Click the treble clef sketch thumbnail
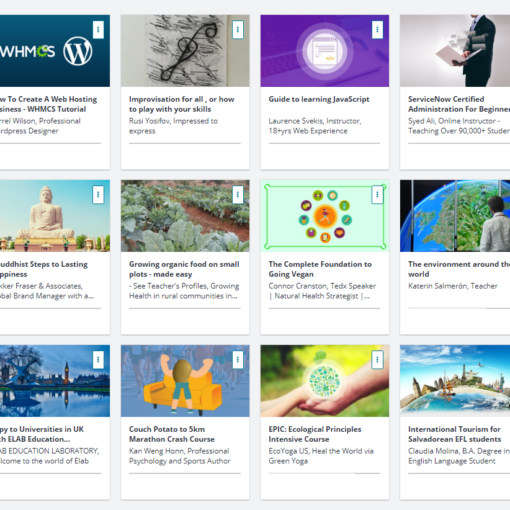 pos(185,51)
